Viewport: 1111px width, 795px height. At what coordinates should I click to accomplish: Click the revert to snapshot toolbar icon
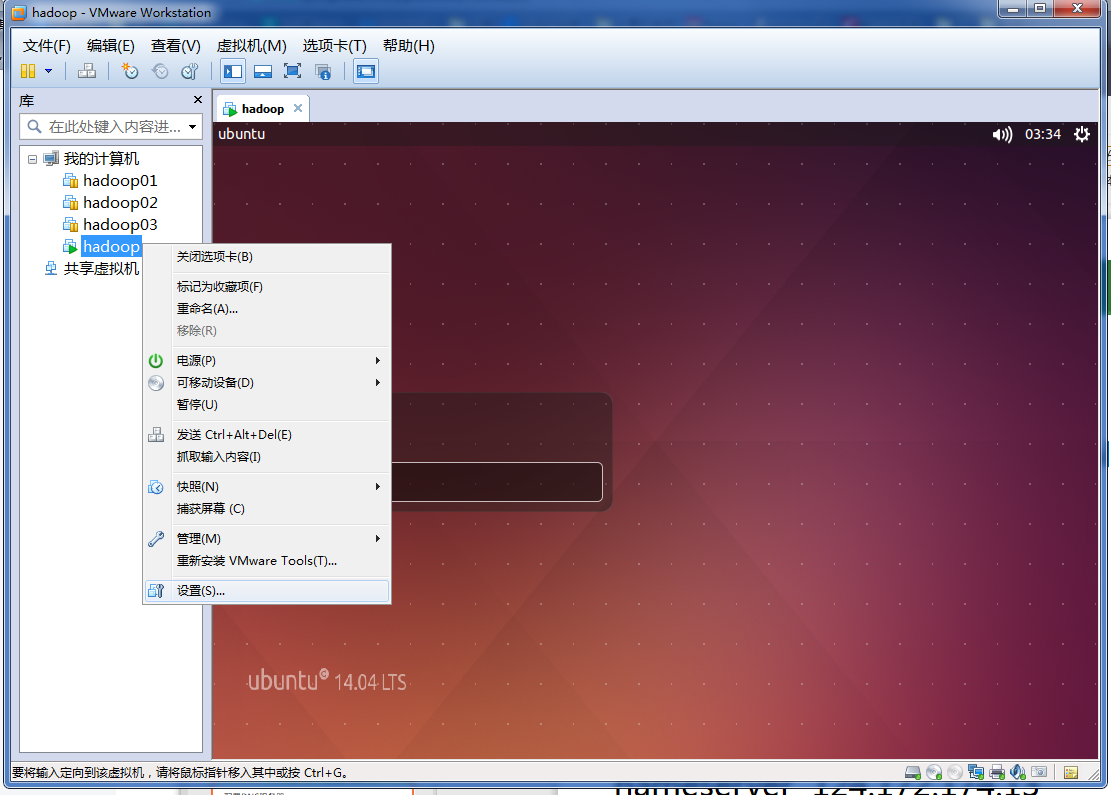coord(160,71)
